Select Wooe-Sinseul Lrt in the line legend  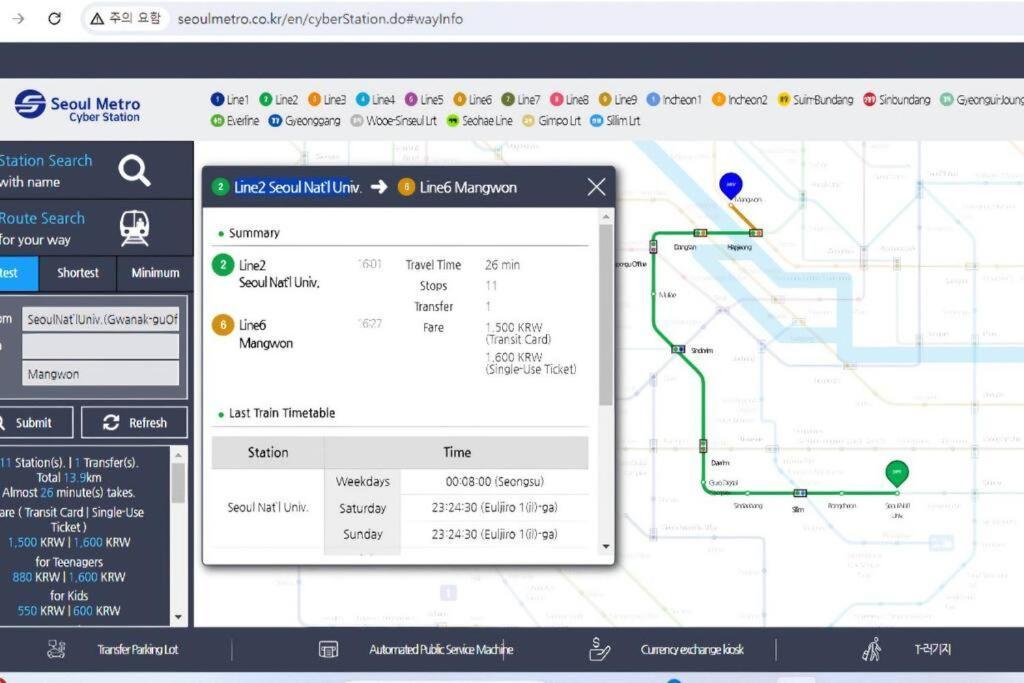point(394,121)
